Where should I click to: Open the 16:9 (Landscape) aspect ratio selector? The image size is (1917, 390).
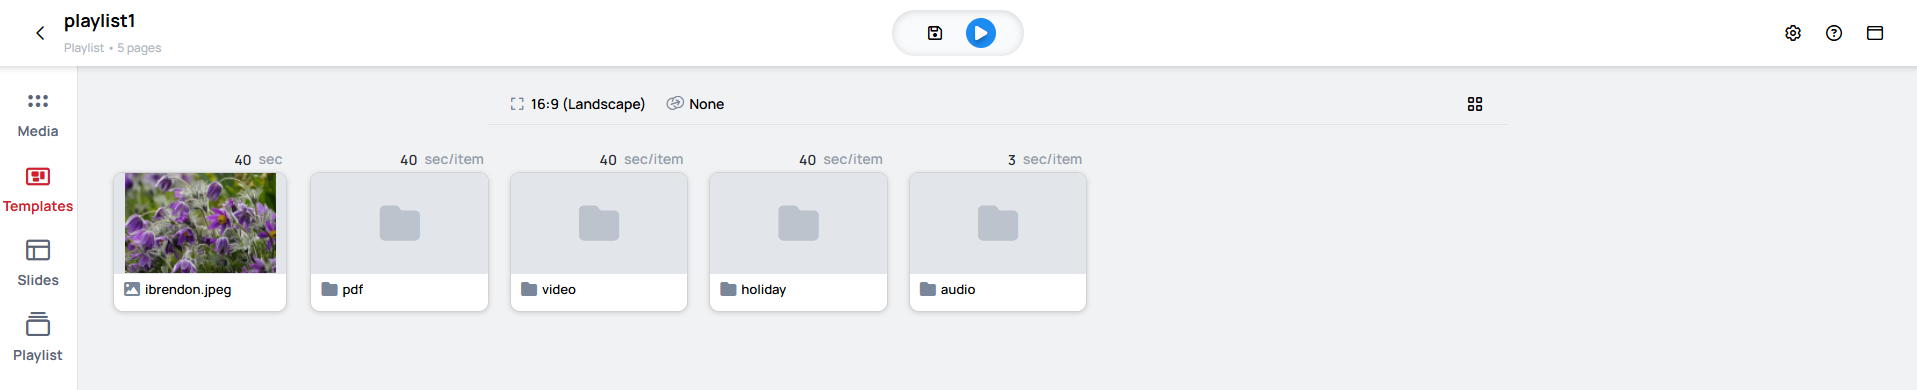click(x=578, y=104)
